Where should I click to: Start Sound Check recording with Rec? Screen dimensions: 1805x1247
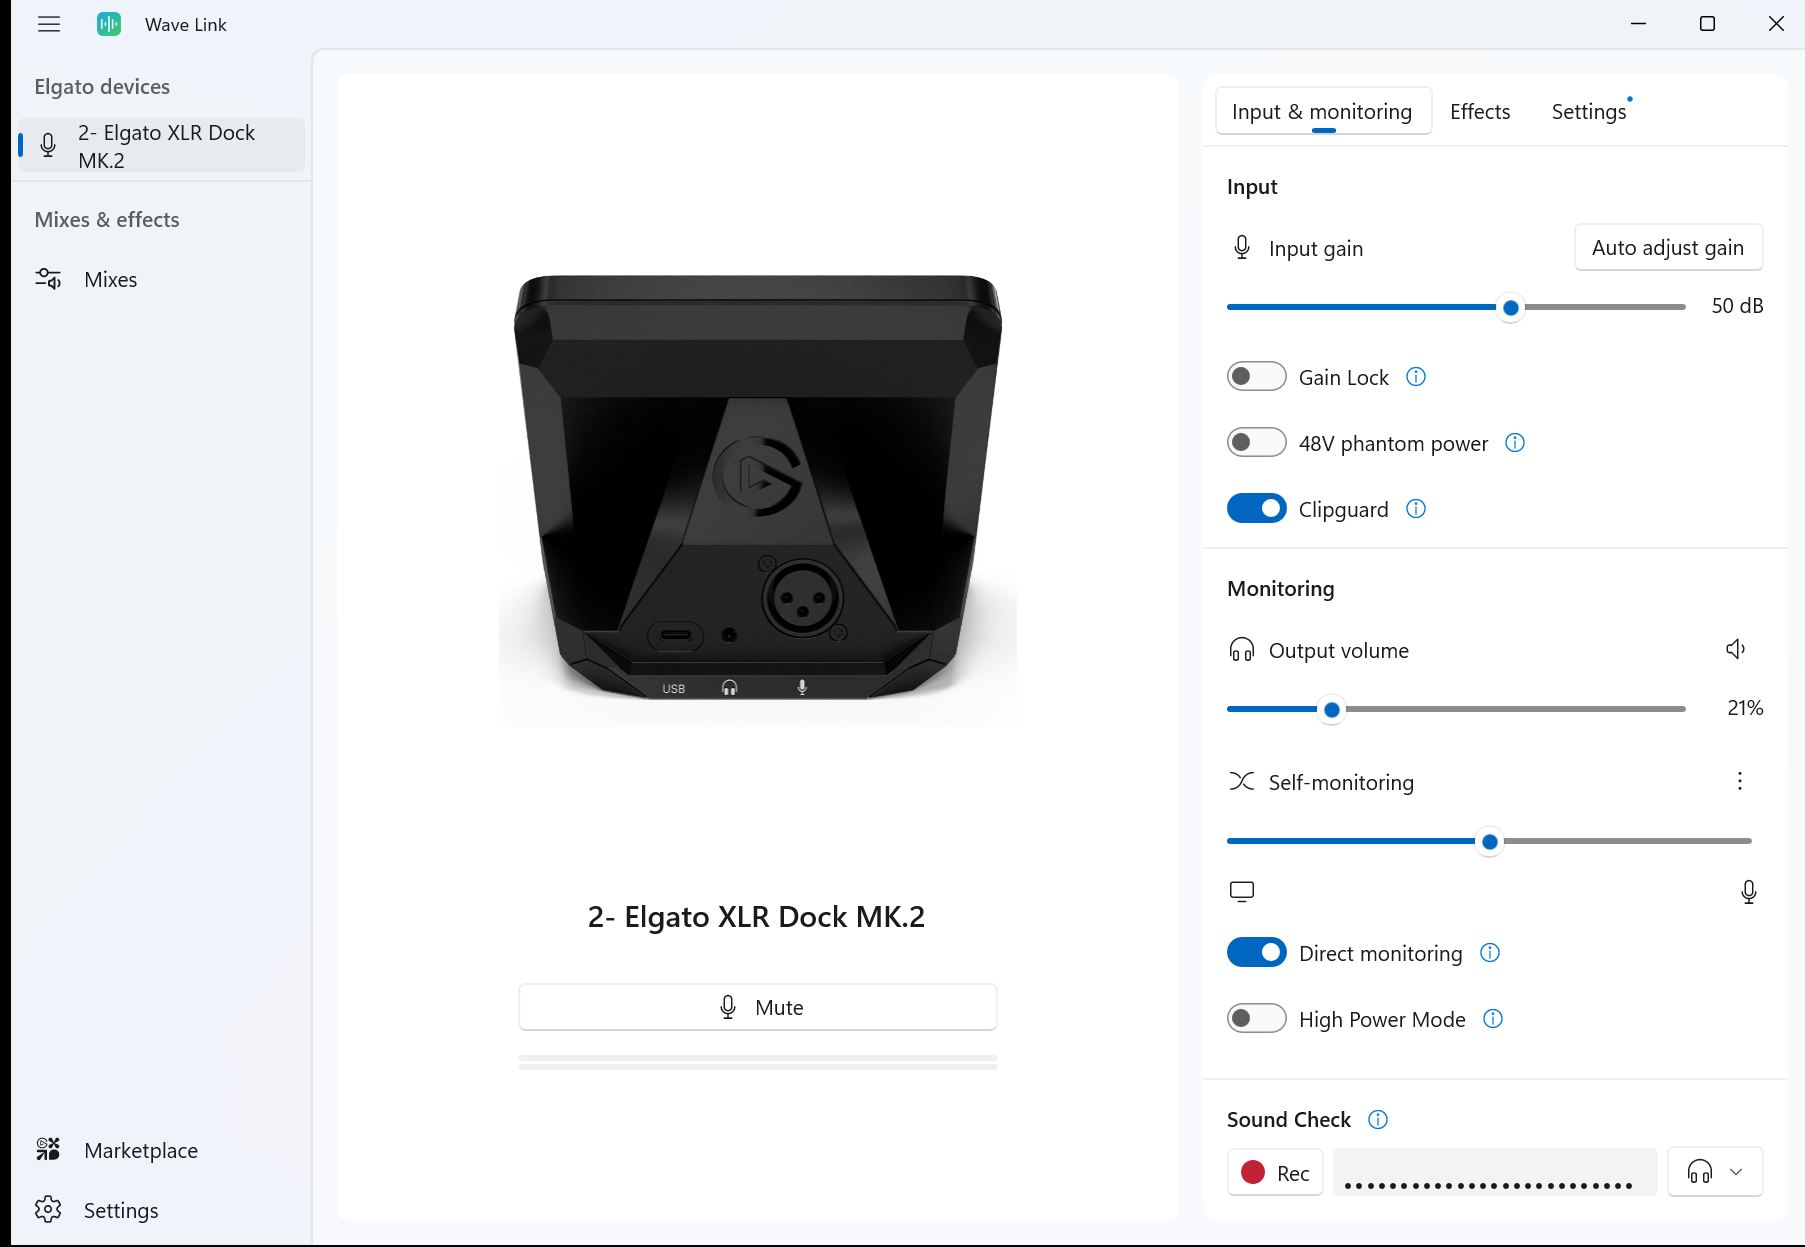coord(1275,1172)
